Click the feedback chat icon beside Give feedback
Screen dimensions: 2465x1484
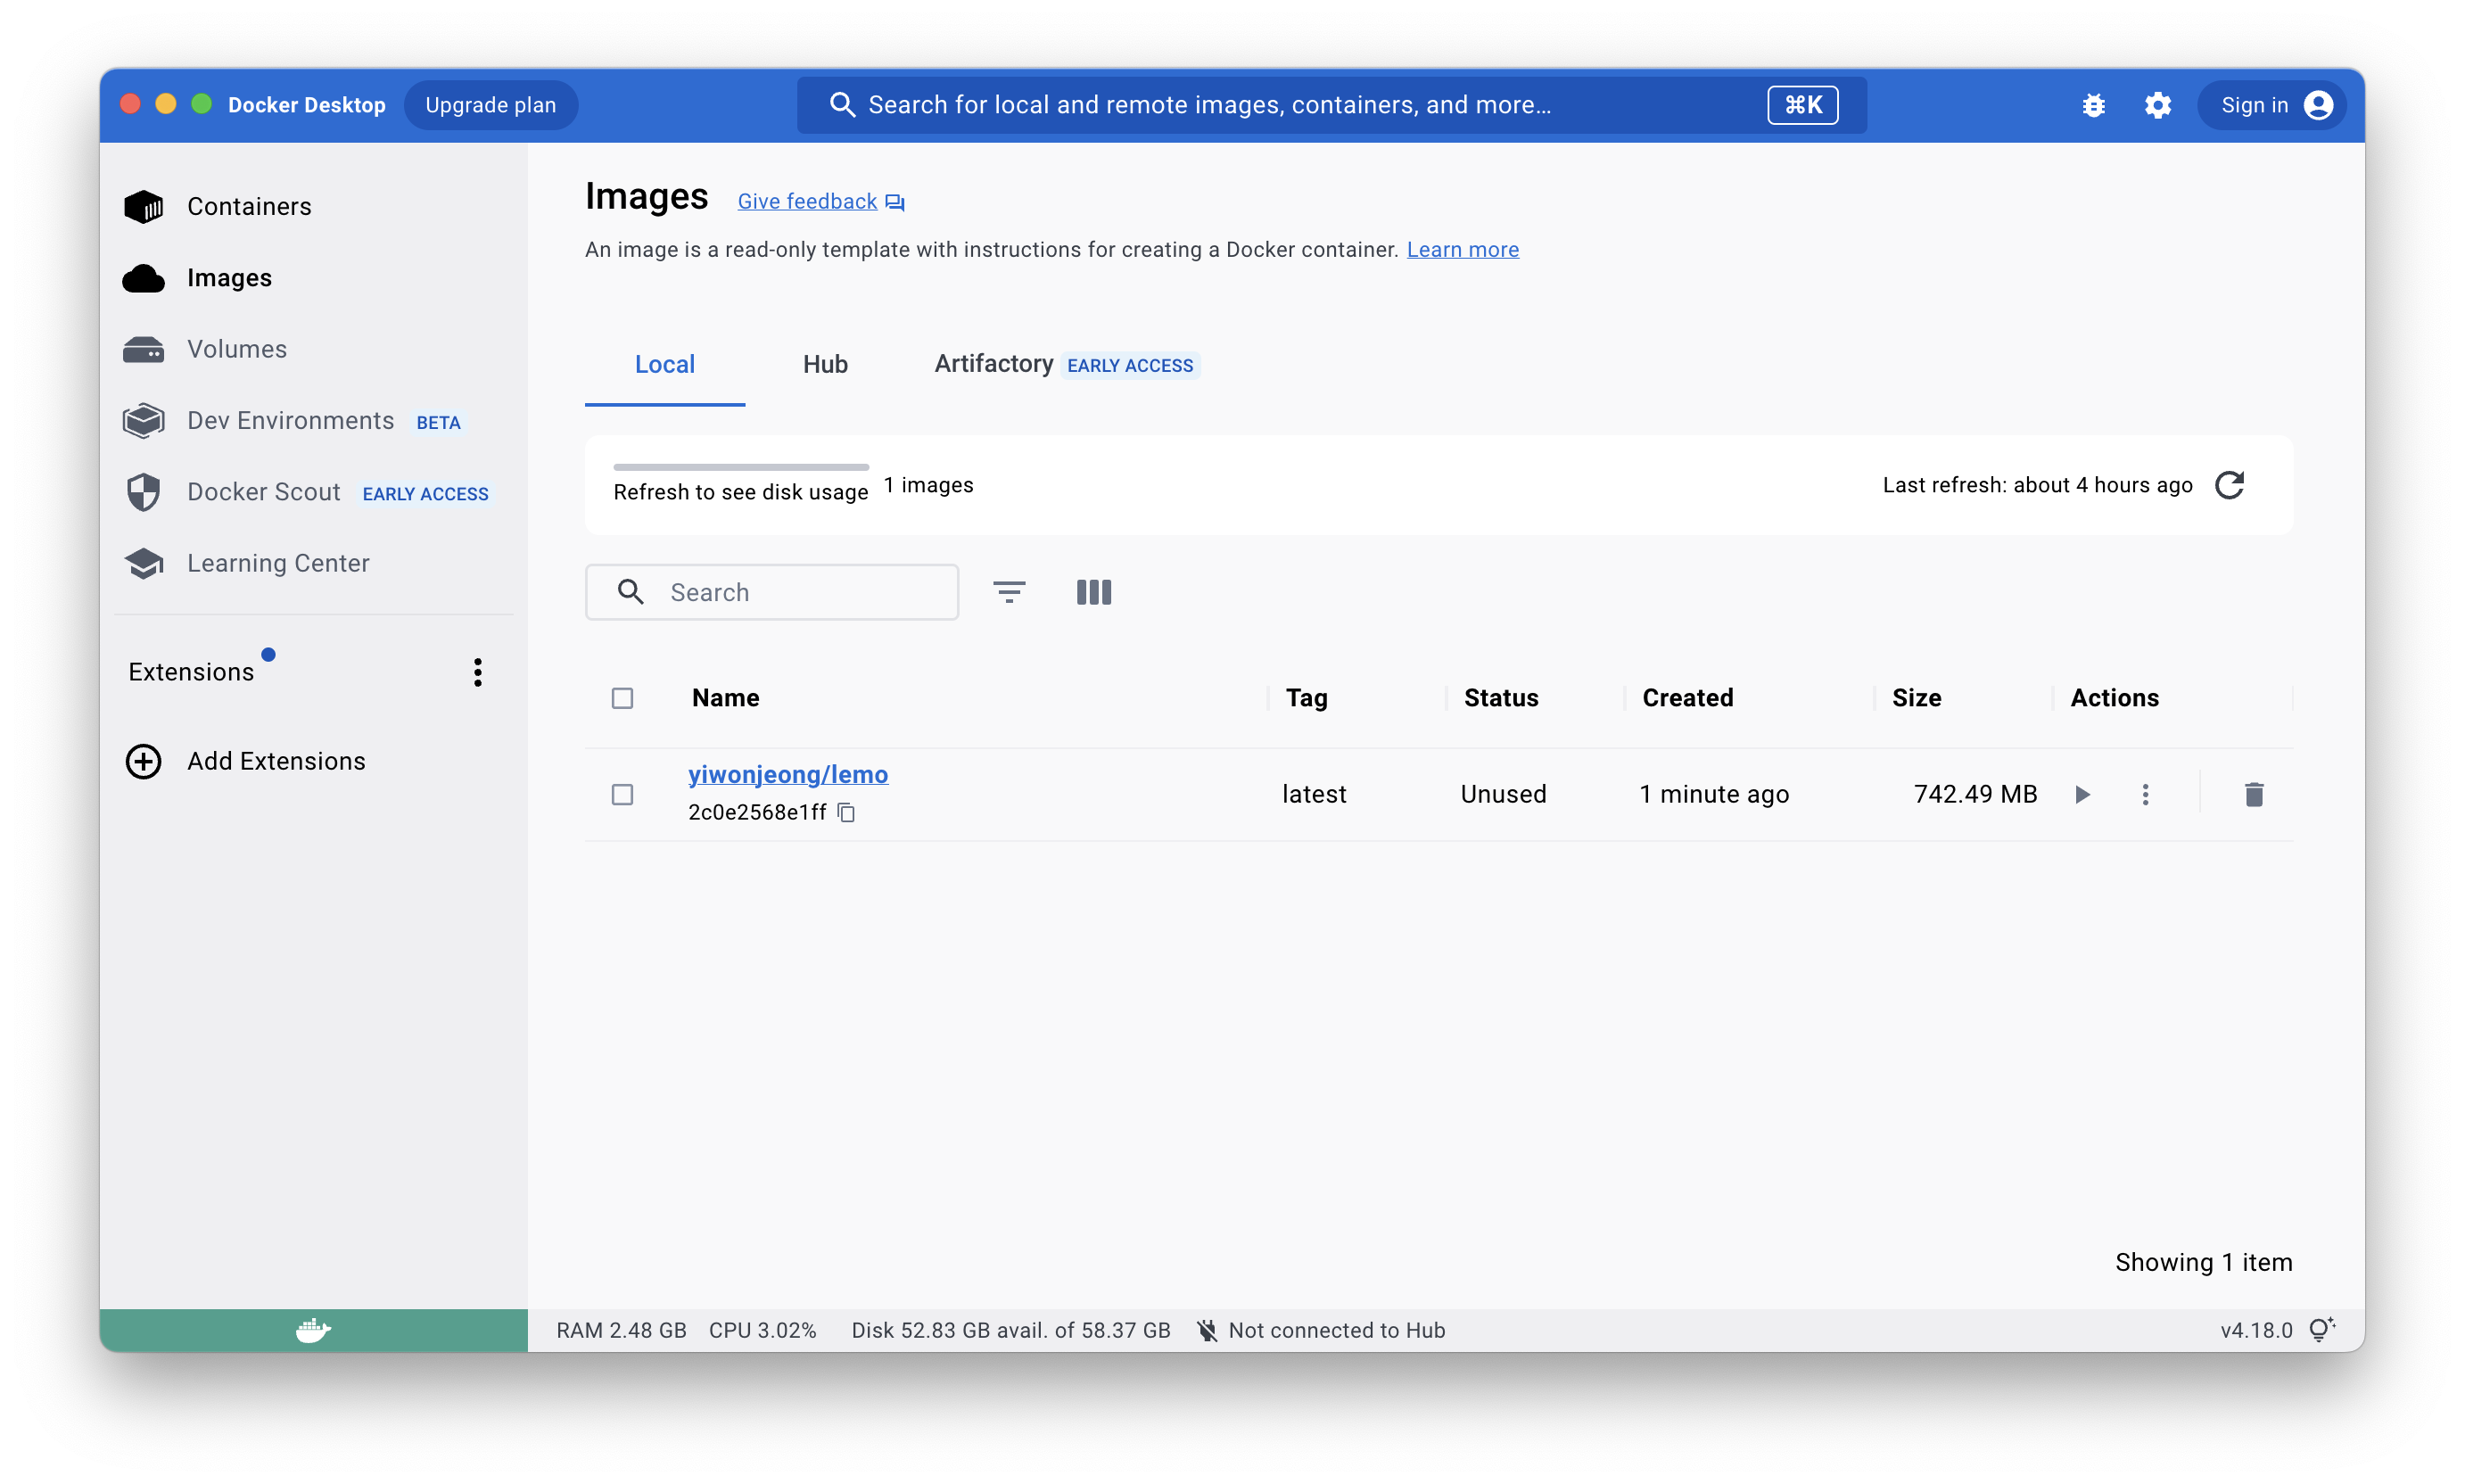(x=895, y=203)
